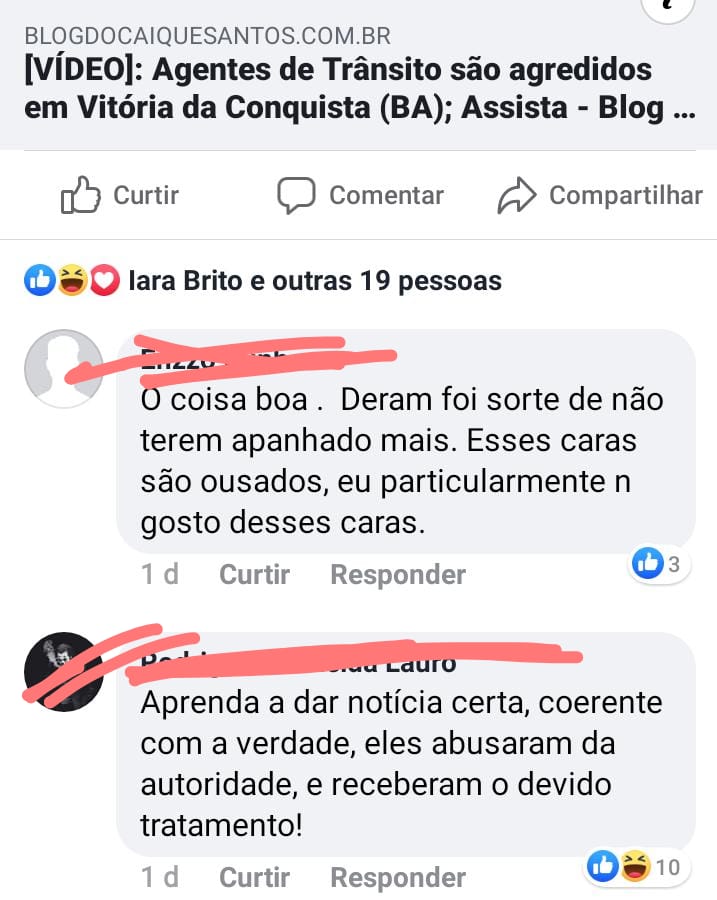The width and height of the screenshot is (717, 900).
Task: Reply to the second comment with Responder
Action: tap(398, 878)
